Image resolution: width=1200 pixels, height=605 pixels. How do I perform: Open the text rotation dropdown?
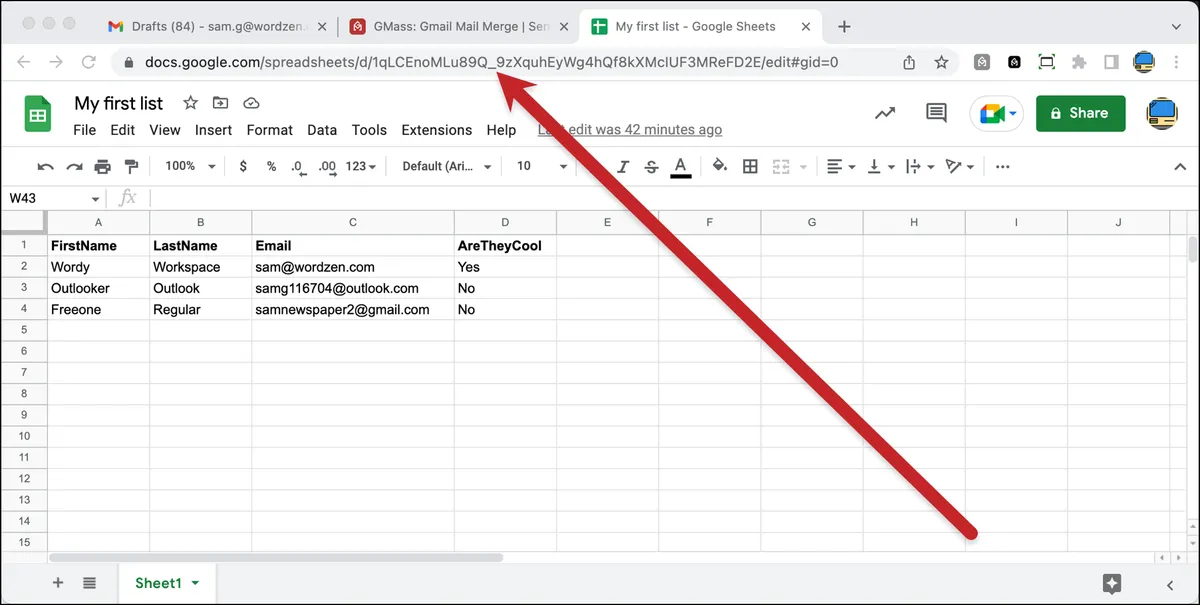(959, 167)
